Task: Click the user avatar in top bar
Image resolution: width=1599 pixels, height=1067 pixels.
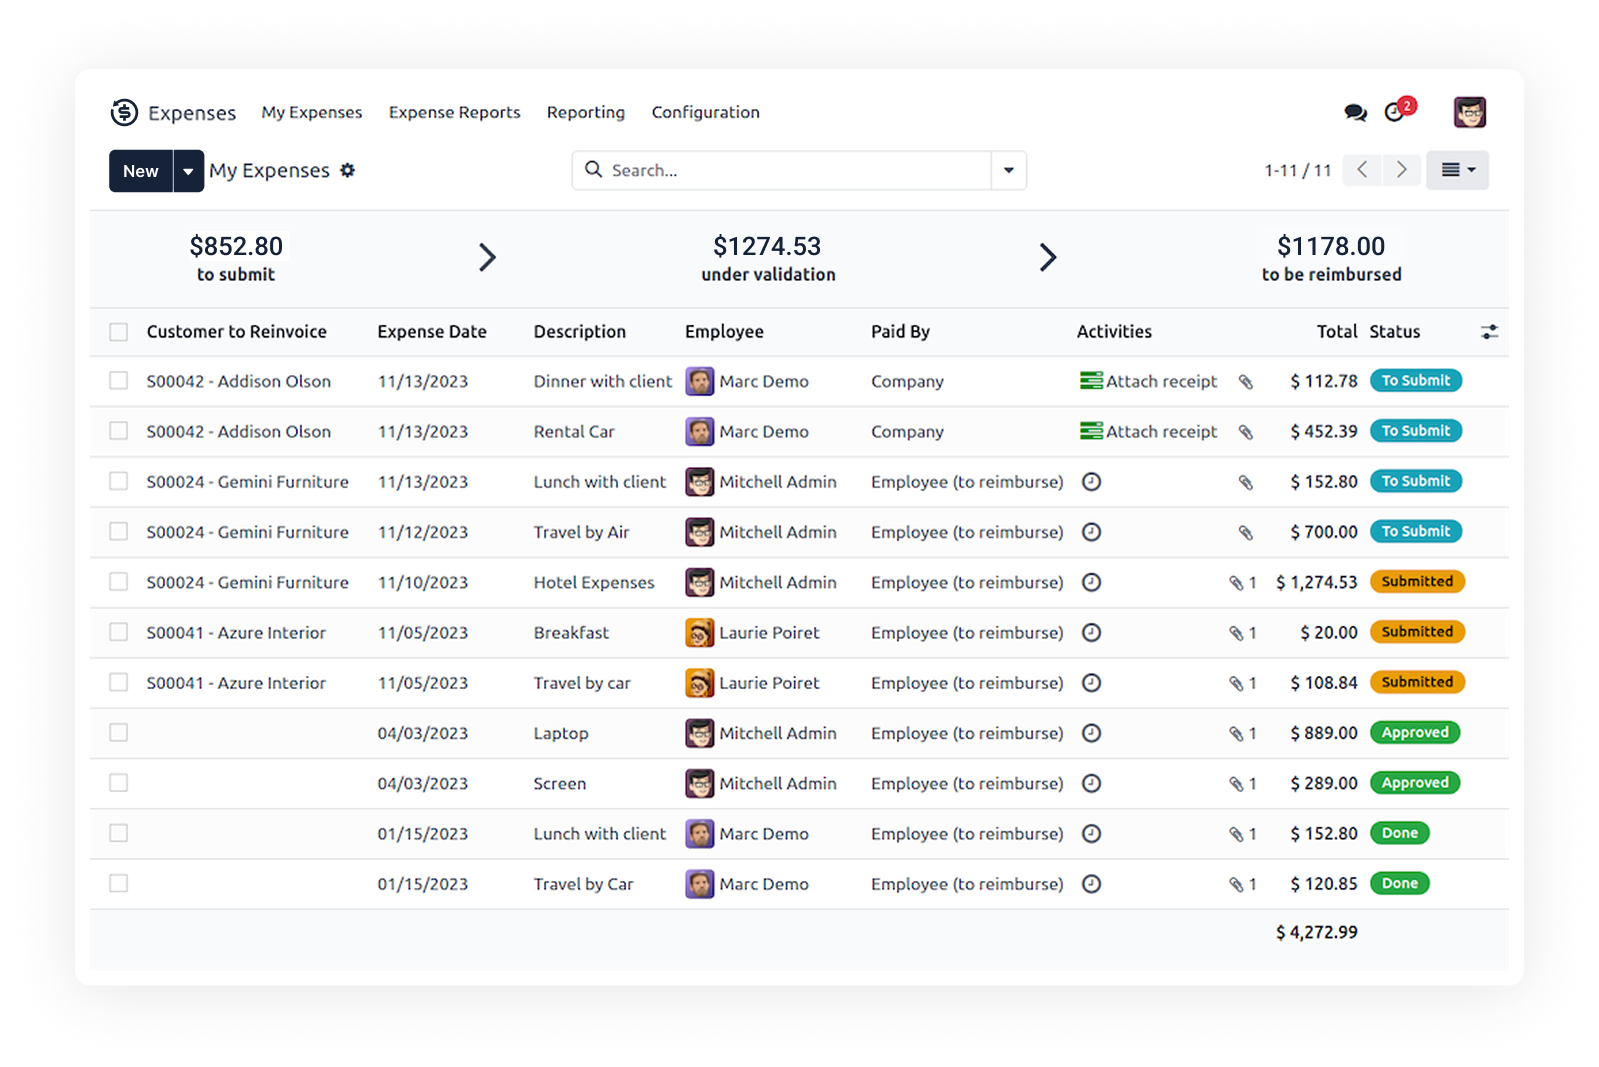Action: (x=1469, y=112)
